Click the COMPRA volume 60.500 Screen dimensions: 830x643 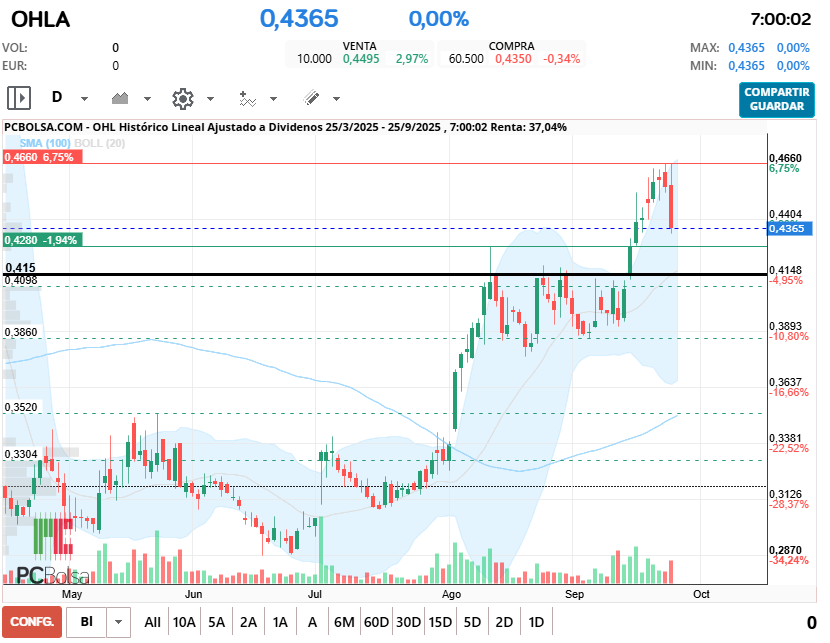466,59
